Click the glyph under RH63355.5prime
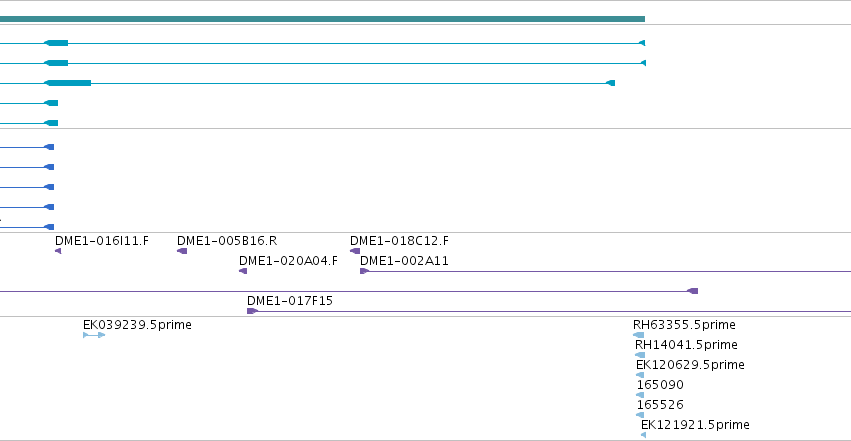The width and height of the screenshot is (851, 441). 638,335
